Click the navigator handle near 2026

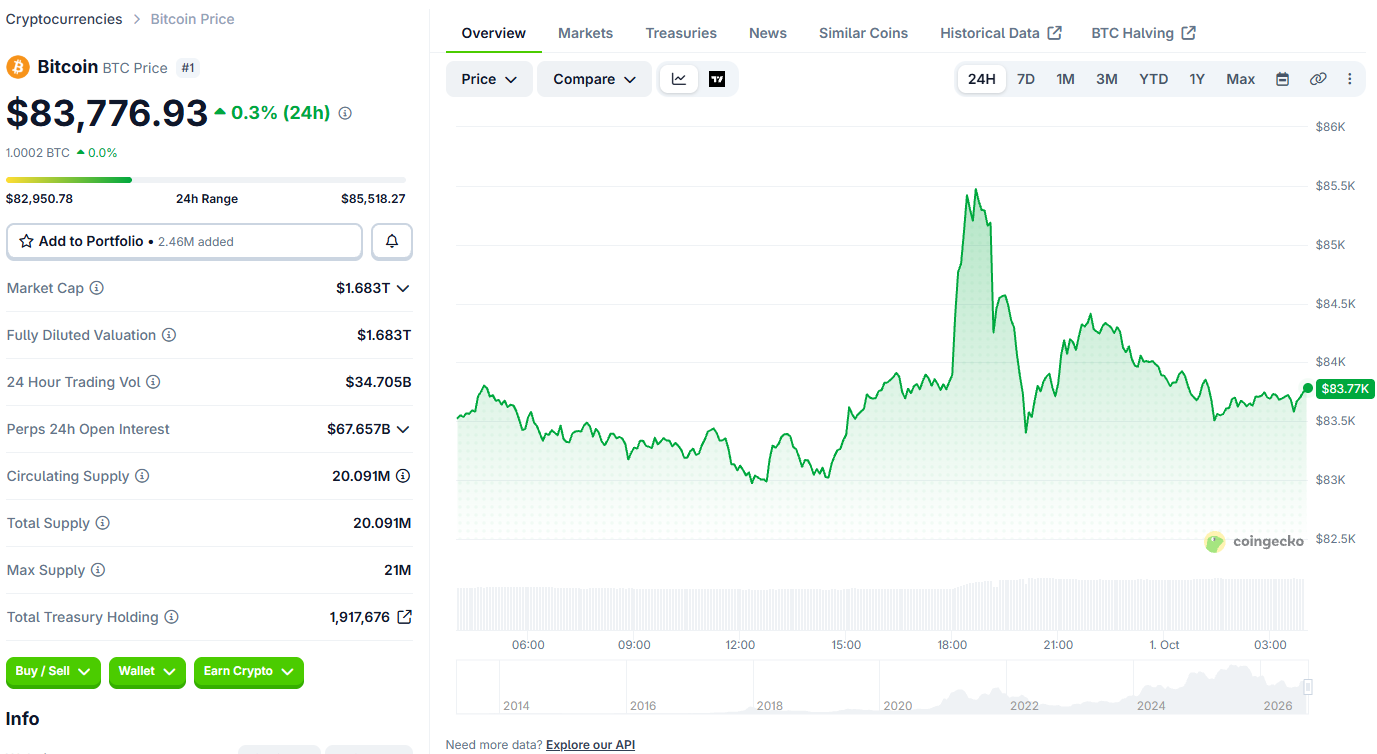1307,687
